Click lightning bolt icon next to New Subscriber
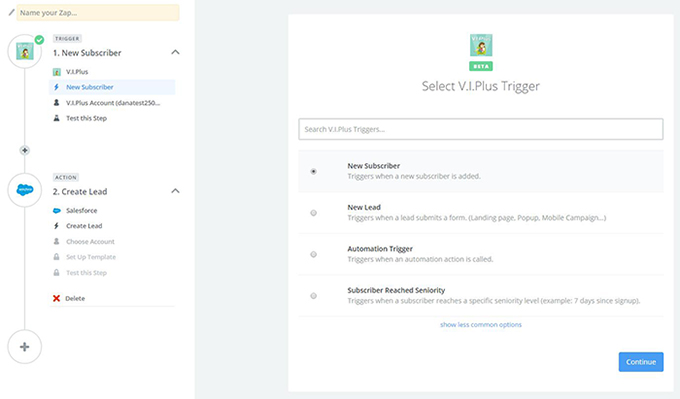Viewport: 680px width, 399px height. click(x=56, y=87)
